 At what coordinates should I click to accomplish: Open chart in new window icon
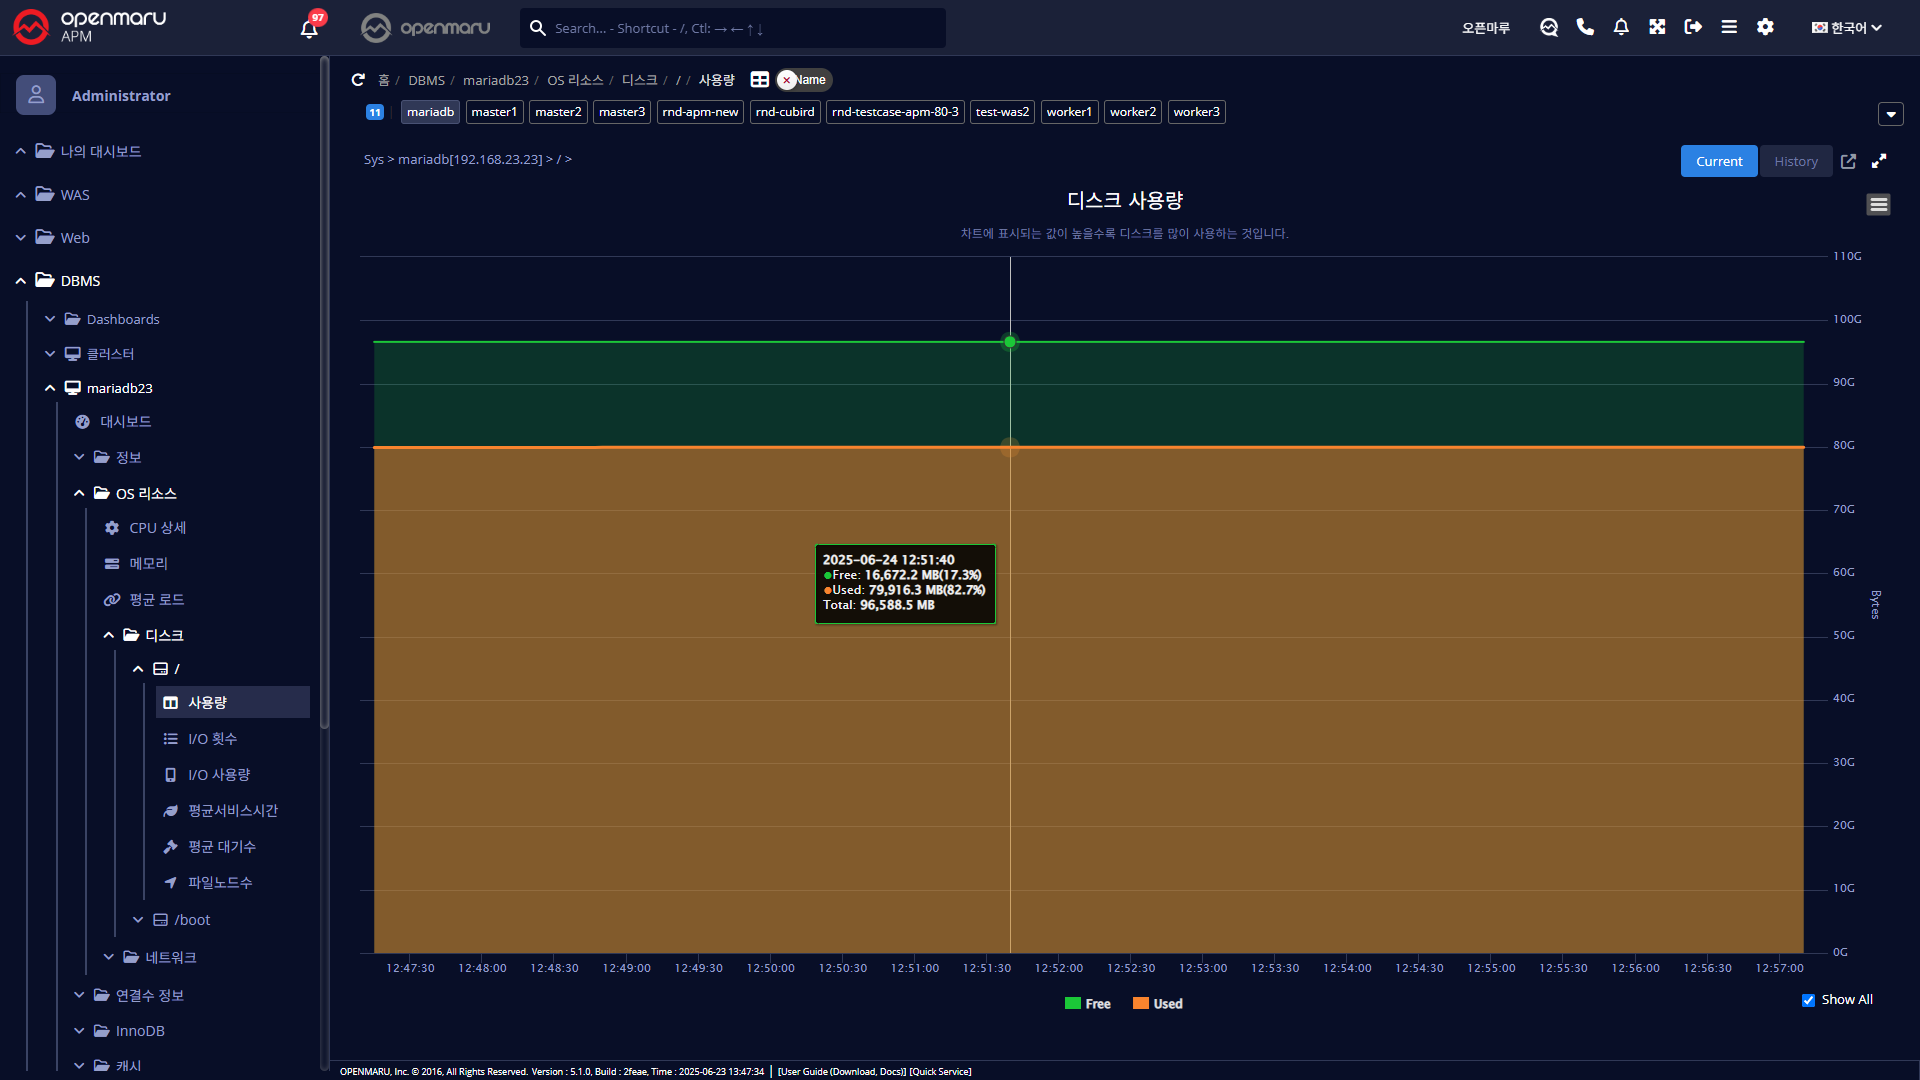(1848, 161)
